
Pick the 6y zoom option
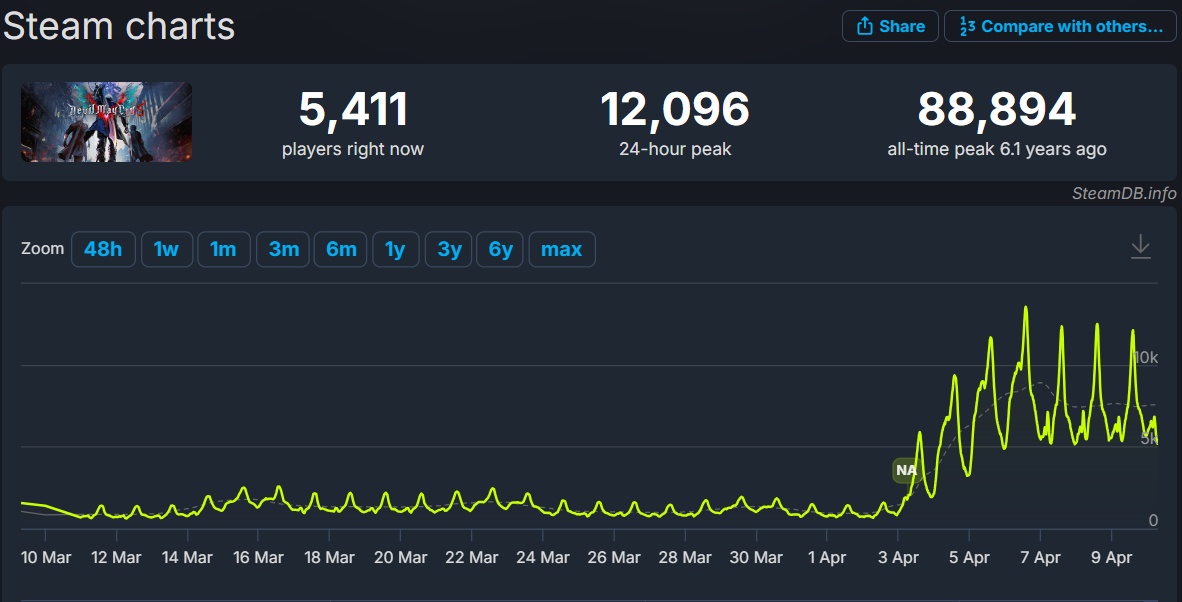(500, 249)
